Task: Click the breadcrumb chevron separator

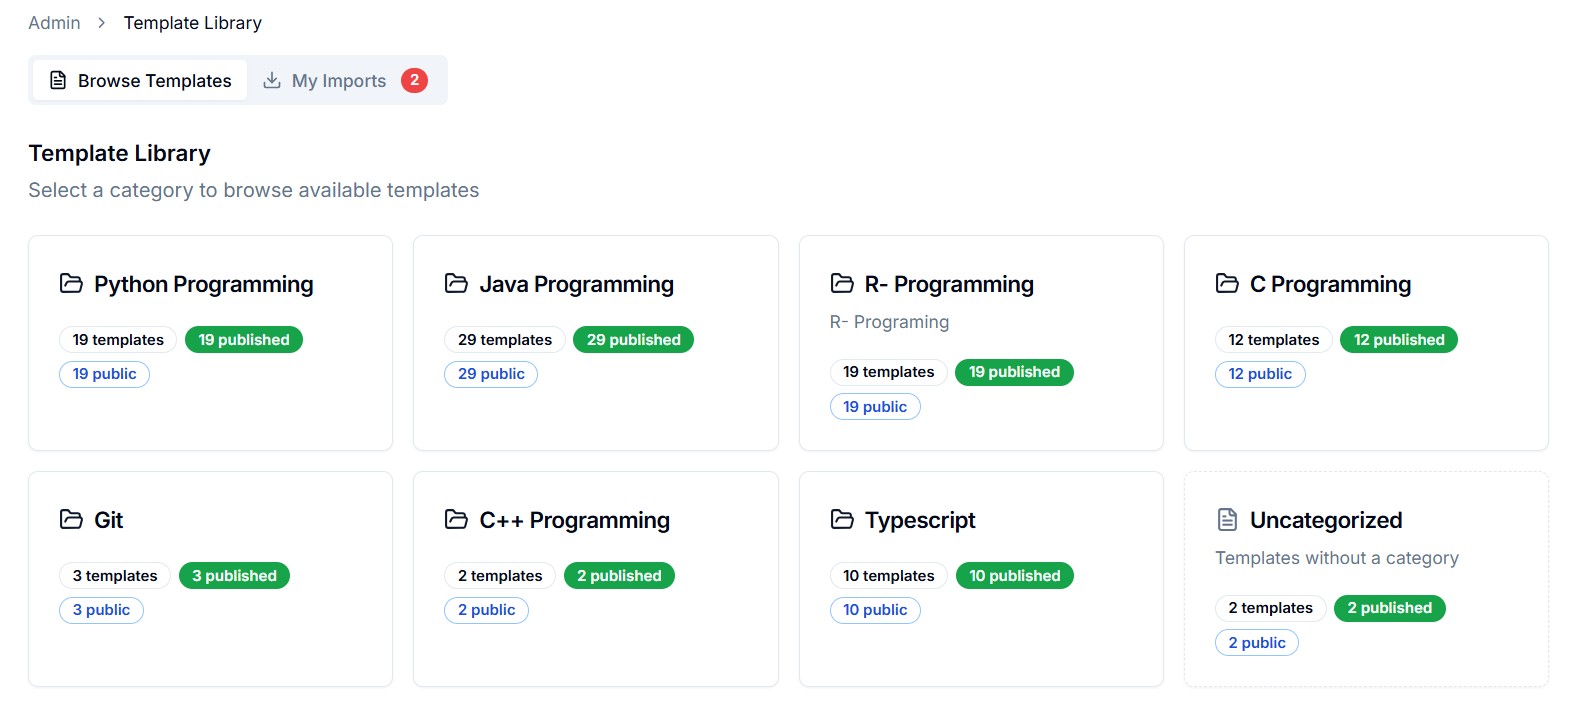Action: (x=102, y=23)
